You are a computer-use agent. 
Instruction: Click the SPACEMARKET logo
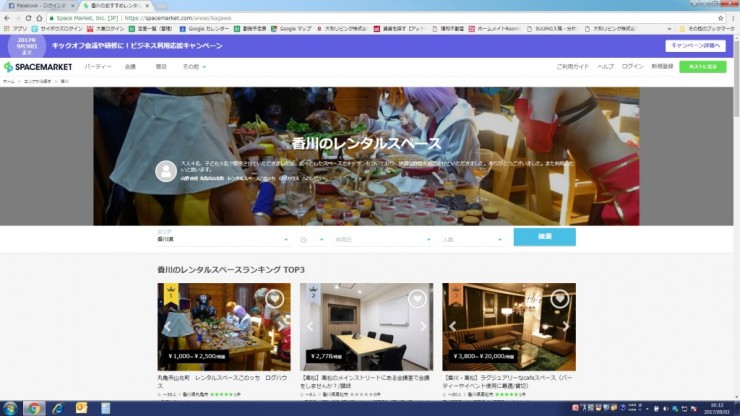pyautogui.click(x=38, y=67)
